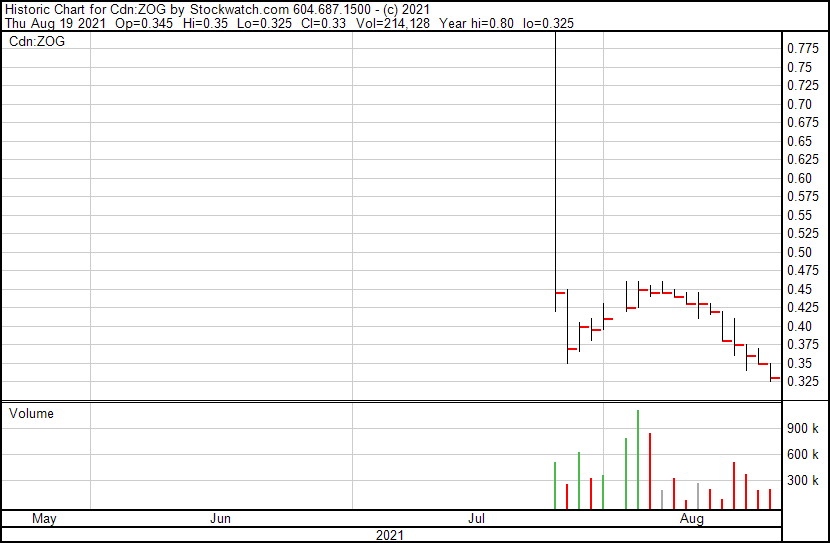Select the 0.65 price axis label
The height and width of the screenshot is (543, 830).
tap(799, 141)
